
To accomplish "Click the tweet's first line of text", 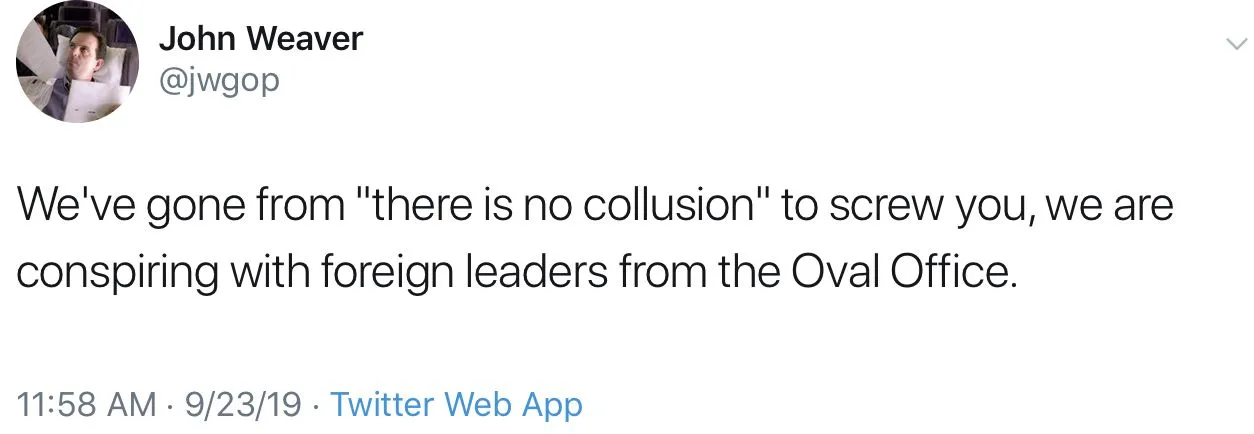I will tap(595, 207).
